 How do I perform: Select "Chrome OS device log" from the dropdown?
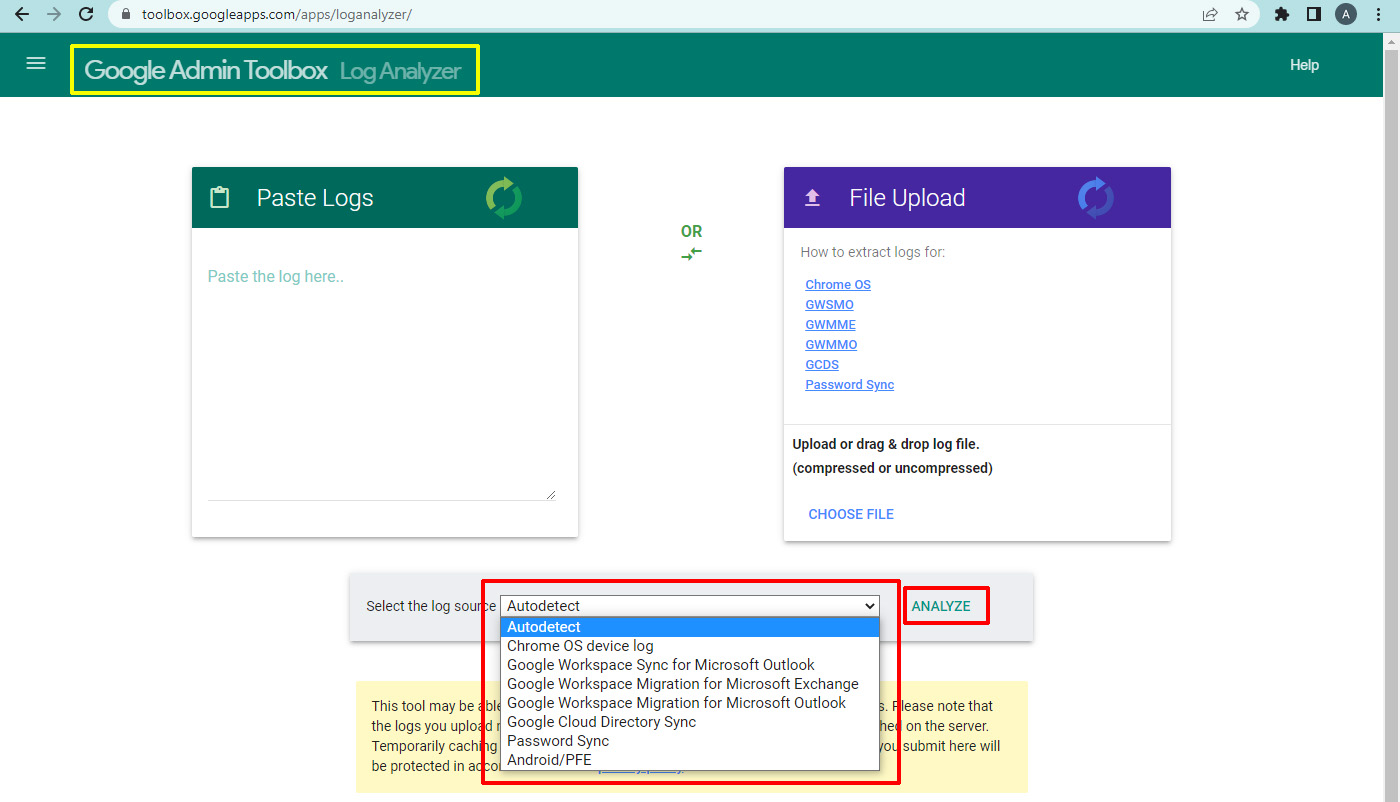coord(580,645)
